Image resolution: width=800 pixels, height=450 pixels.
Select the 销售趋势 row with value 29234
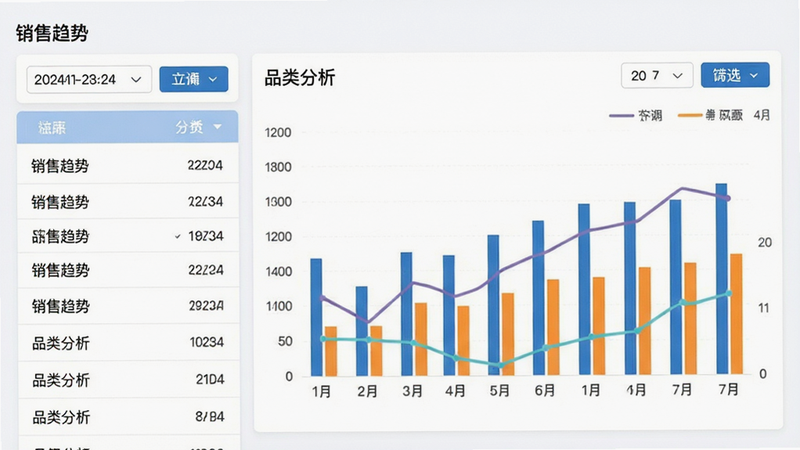(128, 306)
